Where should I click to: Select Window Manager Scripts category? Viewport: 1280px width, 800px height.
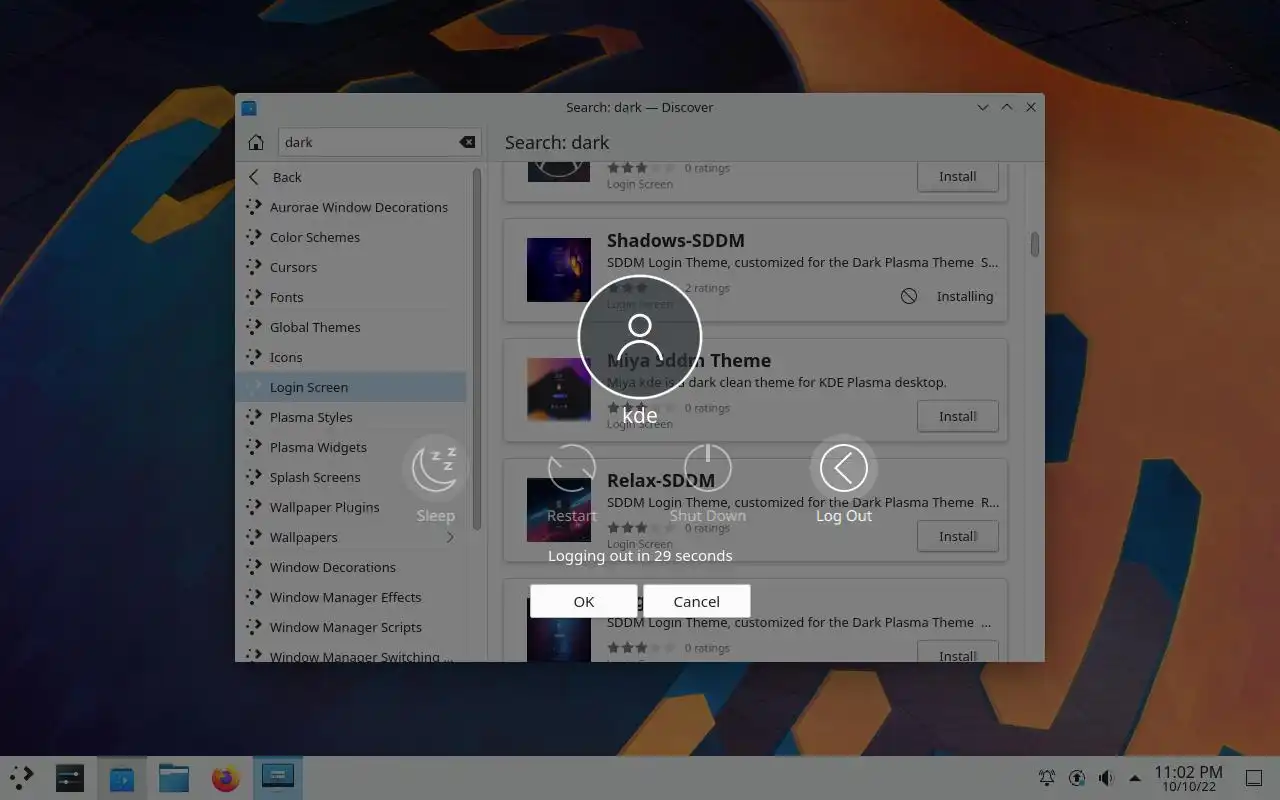click(x=351, y=627)
